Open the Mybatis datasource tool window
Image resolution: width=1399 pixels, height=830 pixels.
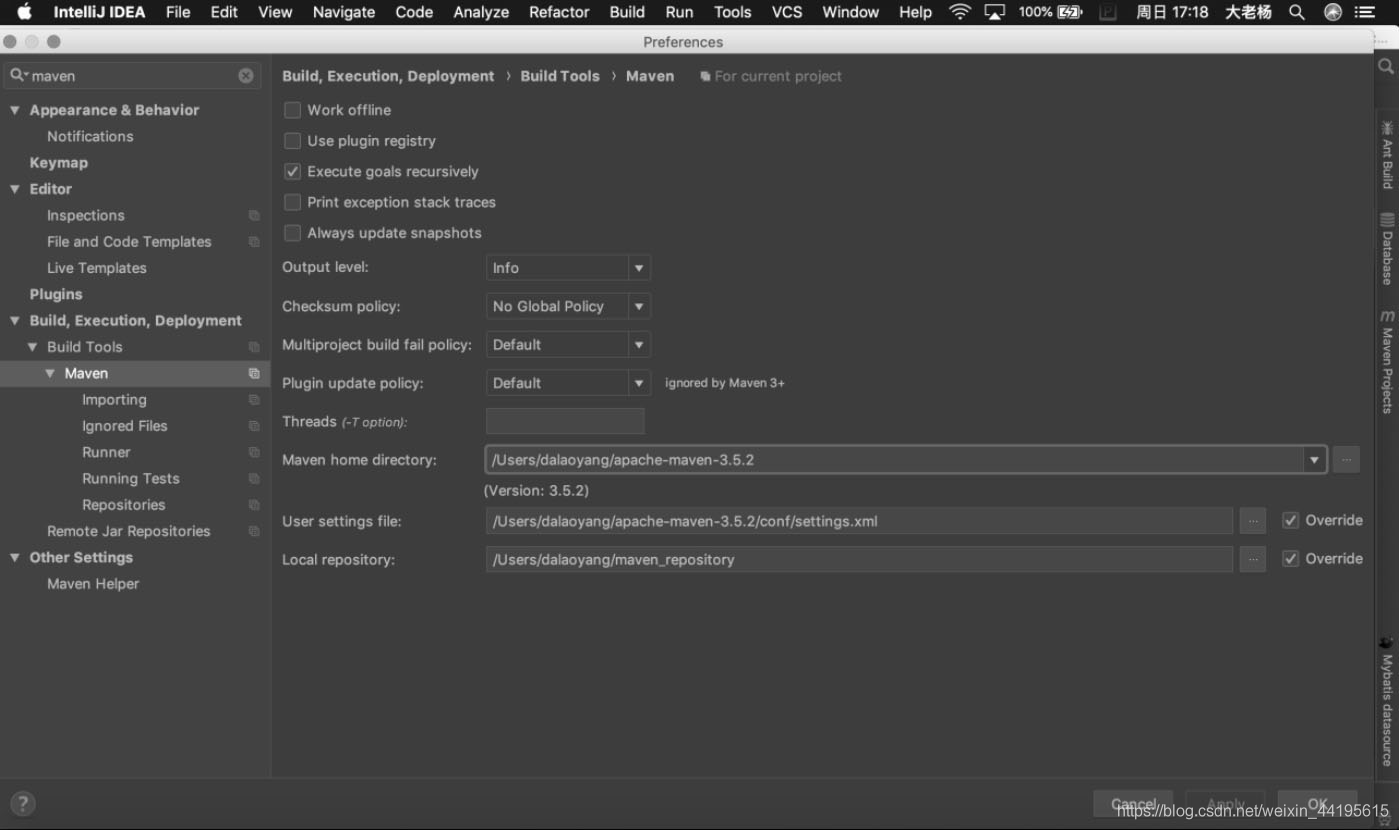[1387, 702]
